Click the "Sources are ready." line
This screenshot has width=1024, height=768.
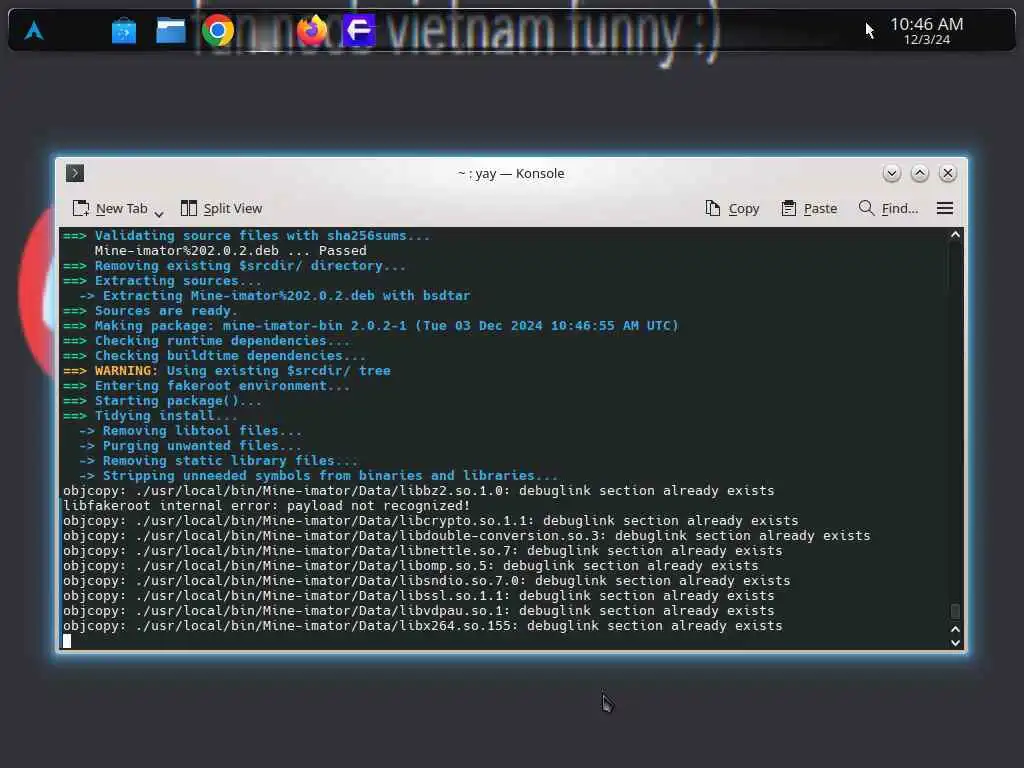[150, 311]
